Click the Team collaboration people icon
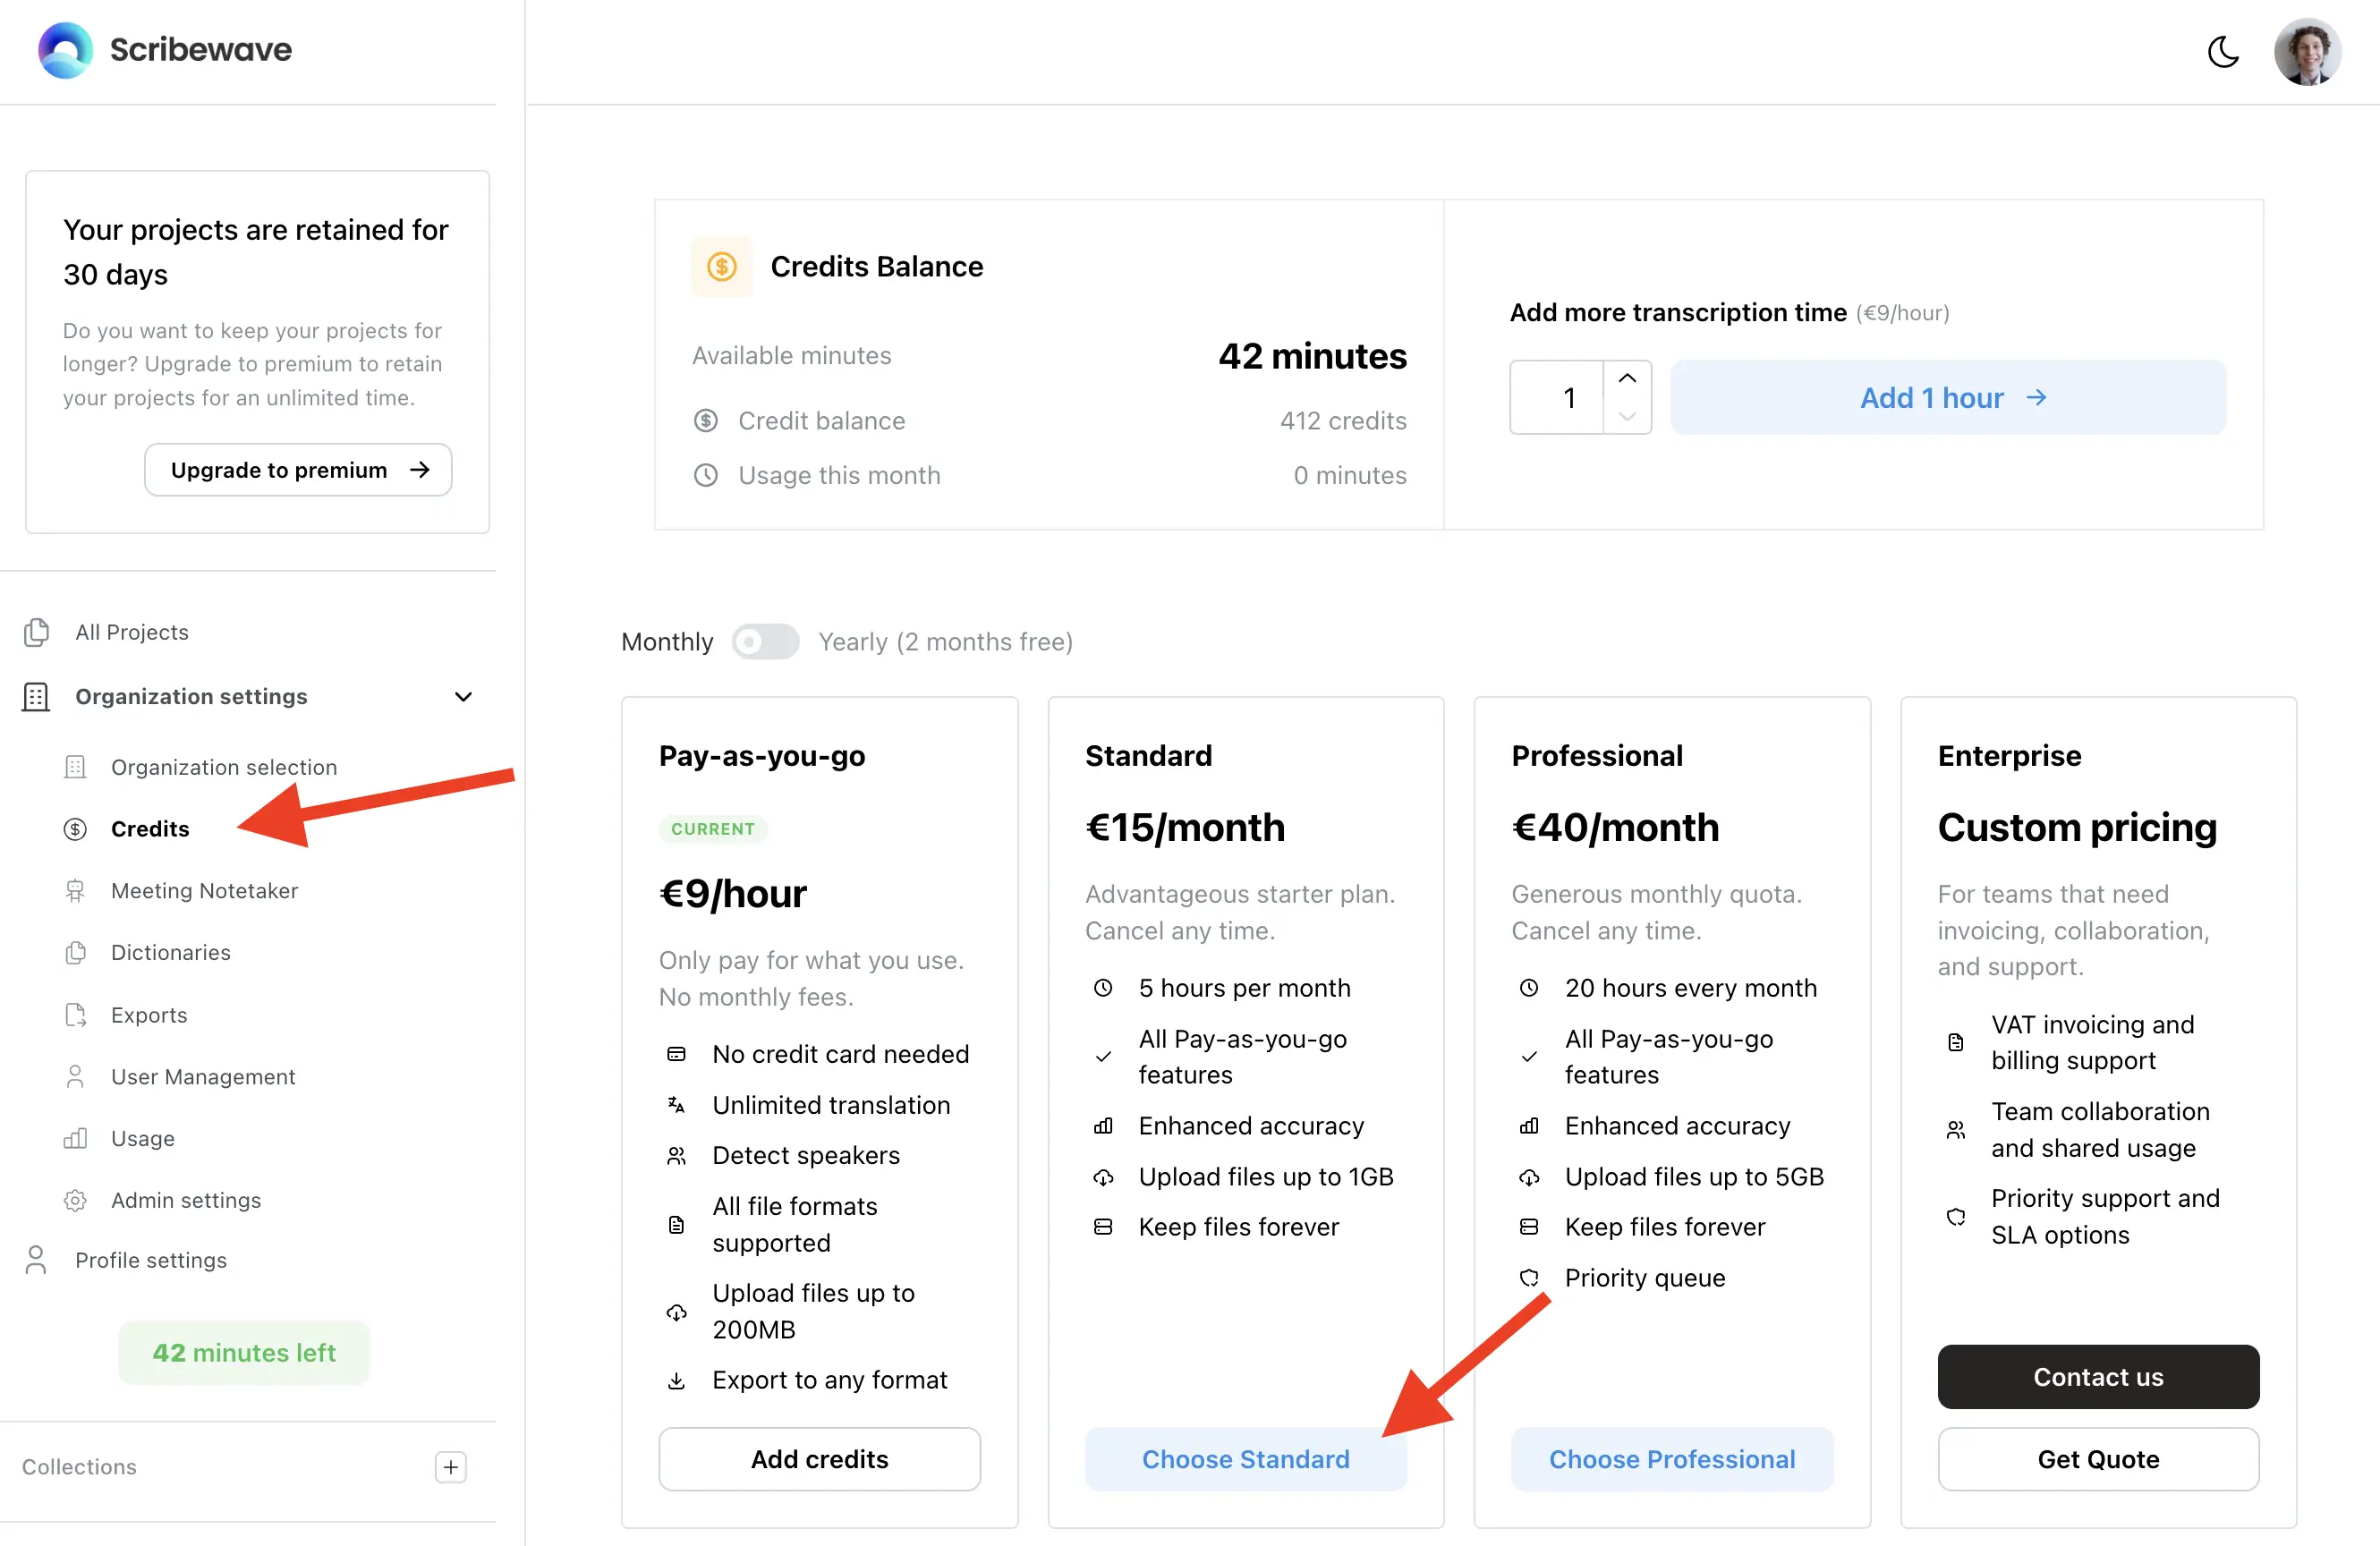Image resolution: width=2380 pixels, height=1546 pixels. [1956, 1130]
